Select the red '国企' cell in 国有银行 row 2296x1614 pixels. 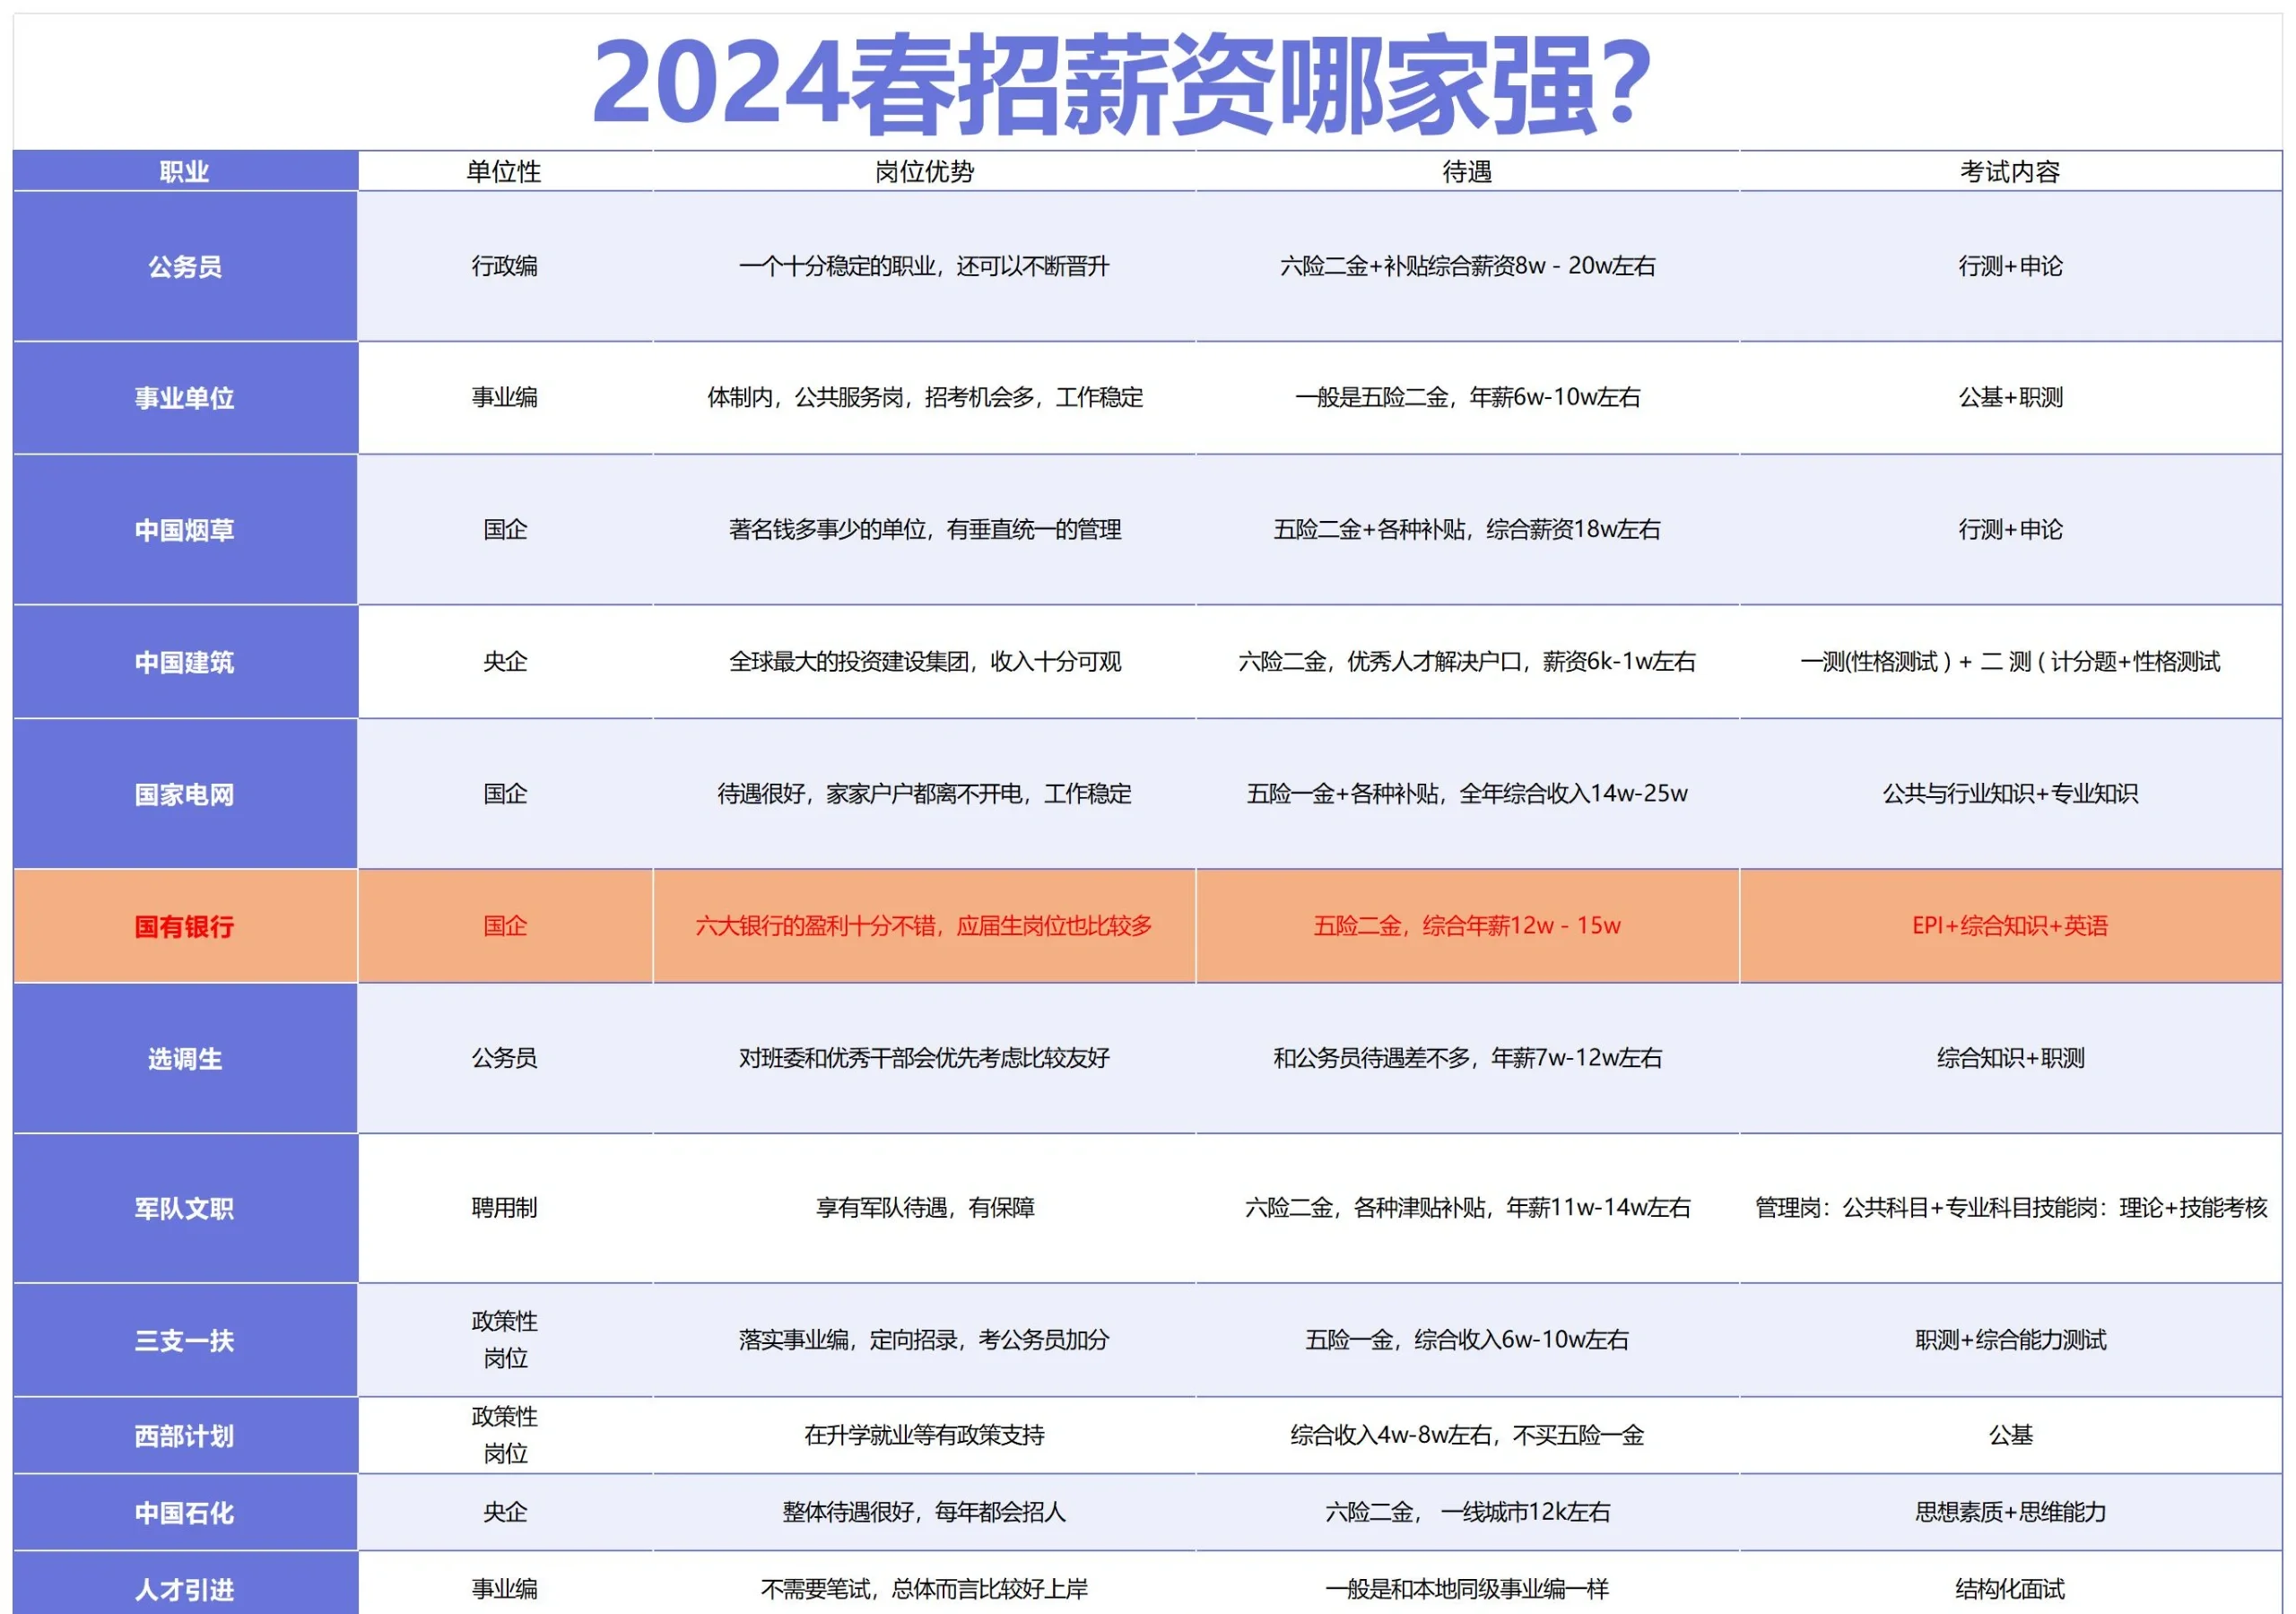[x=505, y=926]
